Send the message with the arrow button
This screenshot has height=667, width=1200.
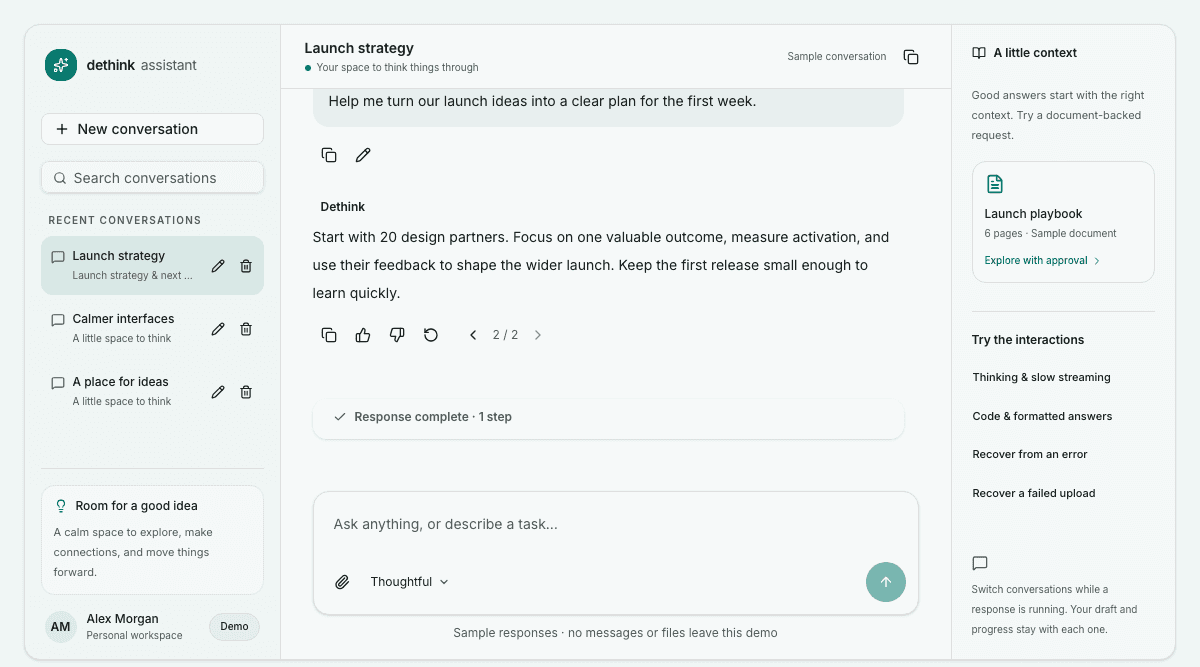click(886, 582)
